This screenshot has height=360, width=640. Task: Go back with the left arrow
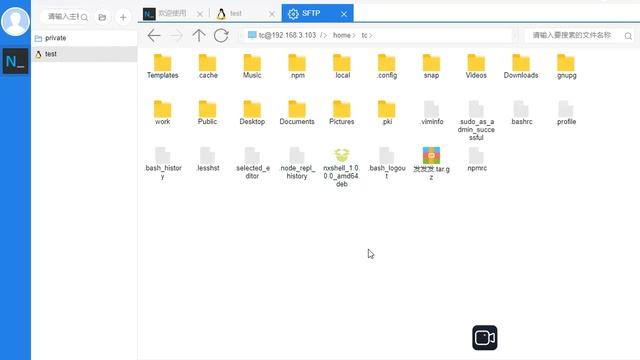click(x=154, y=36)
